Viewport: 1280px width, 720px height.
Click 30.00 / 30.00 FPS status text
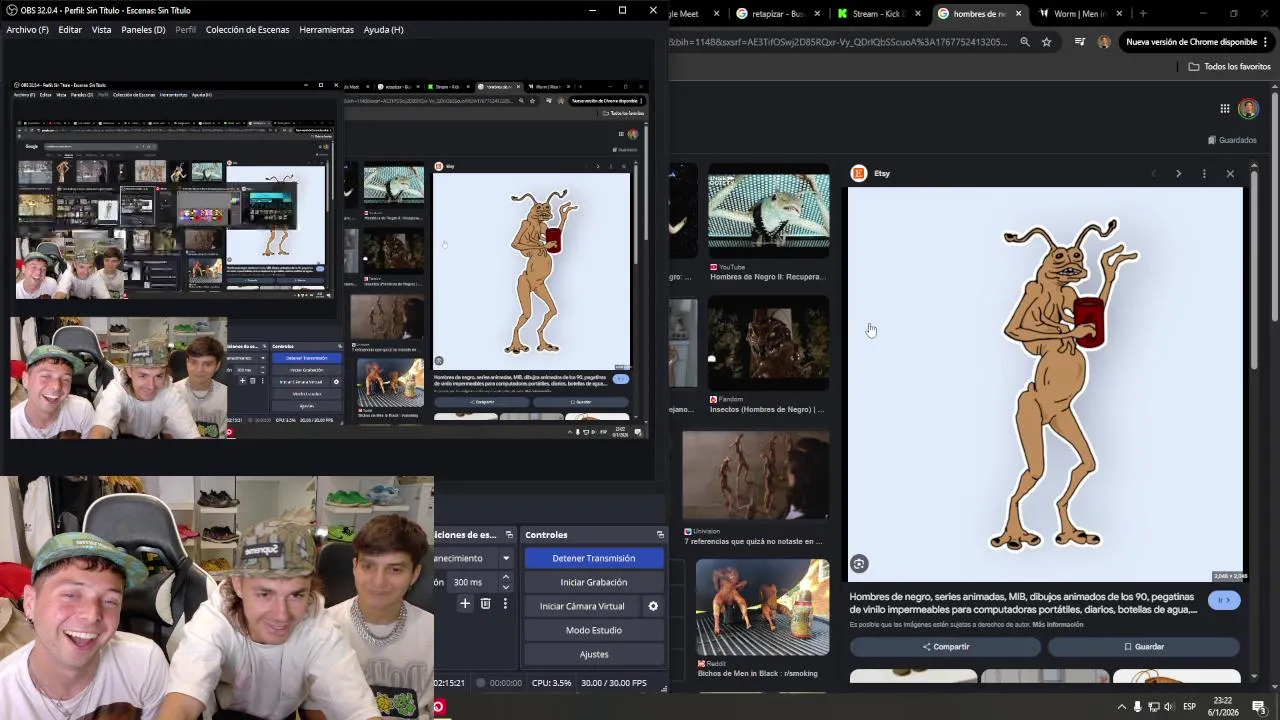(614, 683)
